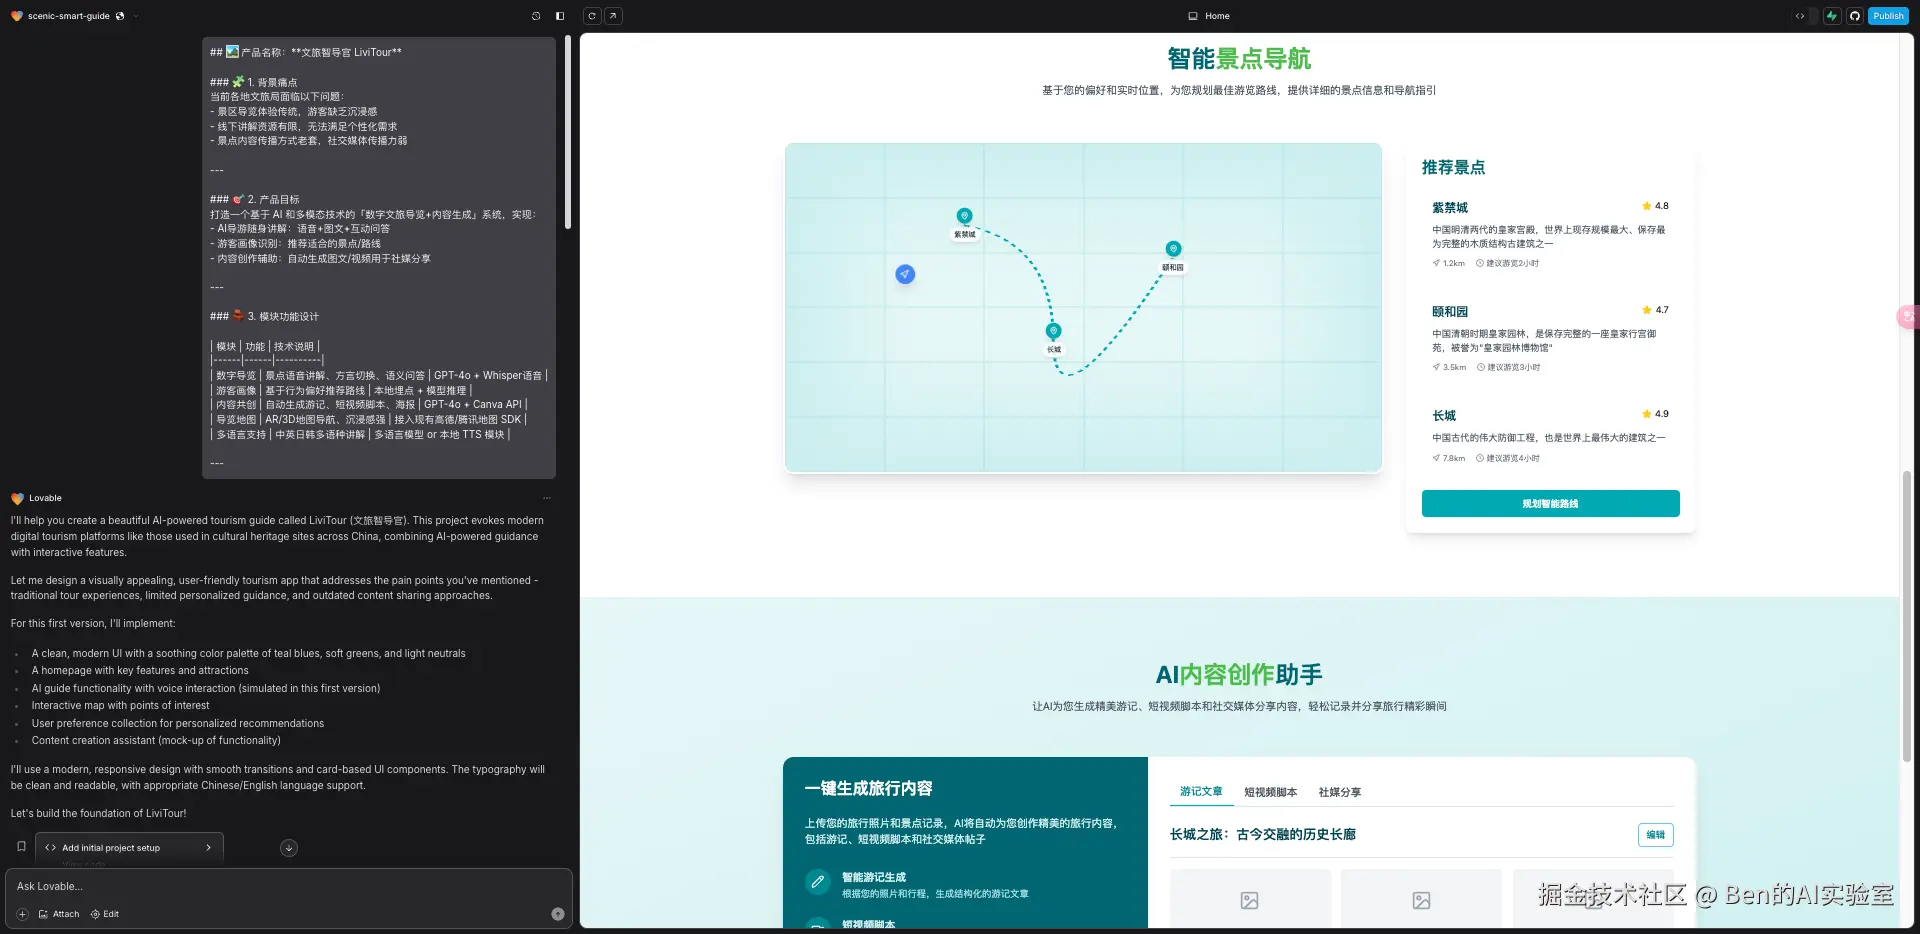Click the blue current location marker on the map
Viewport: 1920px width, 934px height.
click(x=905, y=274)
